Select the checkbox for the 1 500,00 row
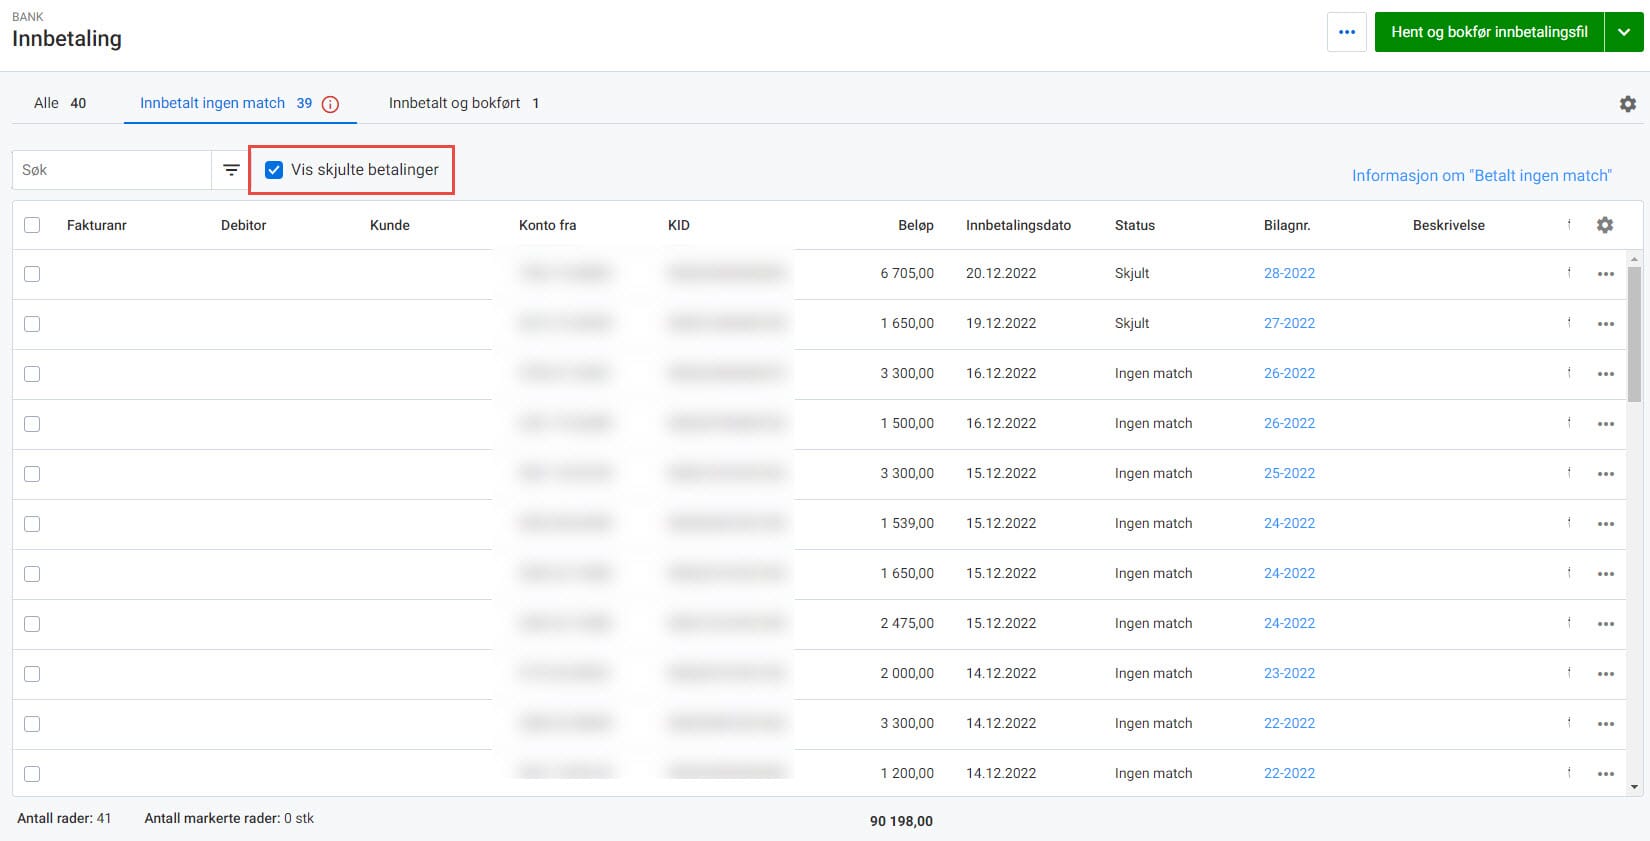 click(x=32, y=424)
